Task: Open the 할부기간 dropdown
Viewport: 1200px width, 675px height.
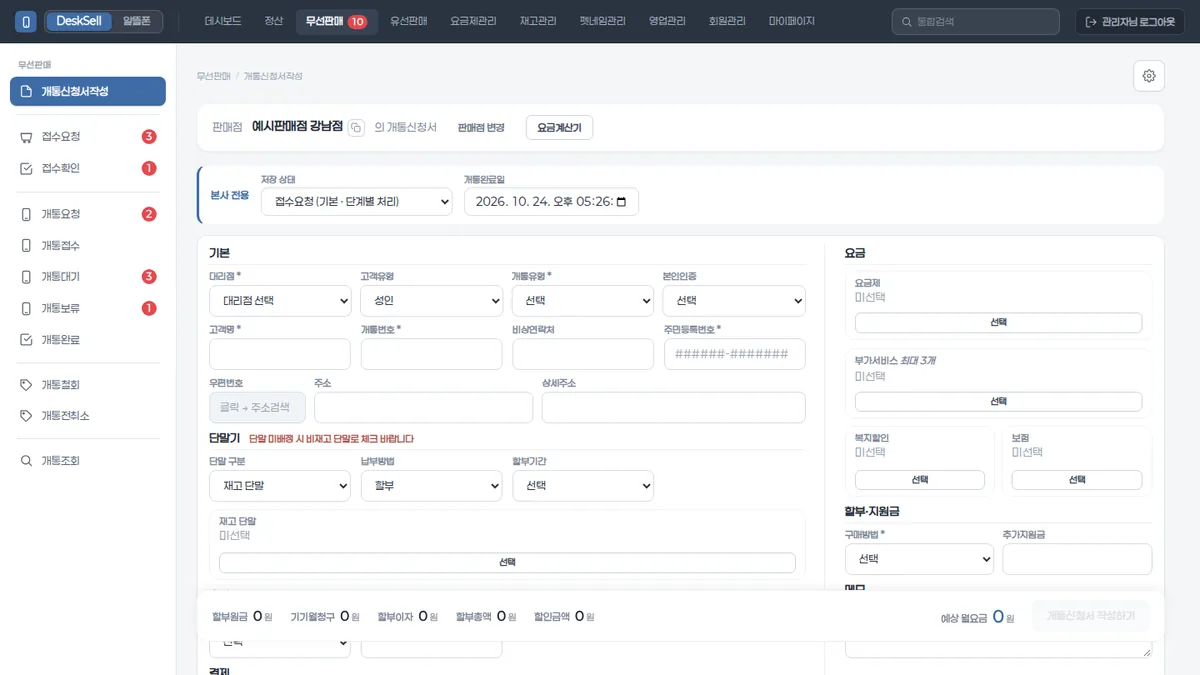Action: (583, 486)
